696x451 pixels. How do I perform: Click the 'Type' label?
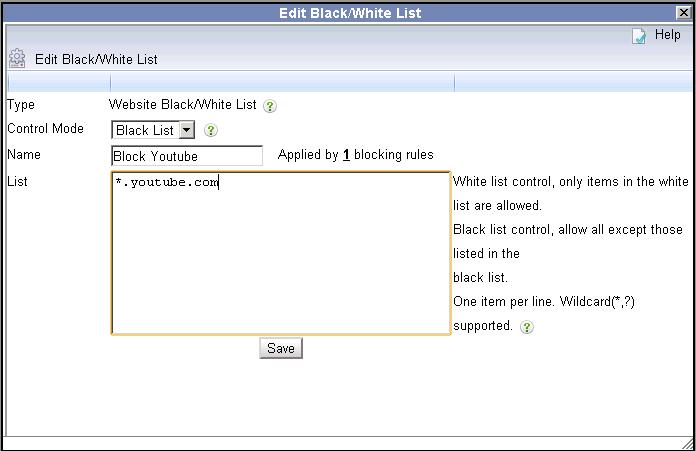(x=21, y=105)
